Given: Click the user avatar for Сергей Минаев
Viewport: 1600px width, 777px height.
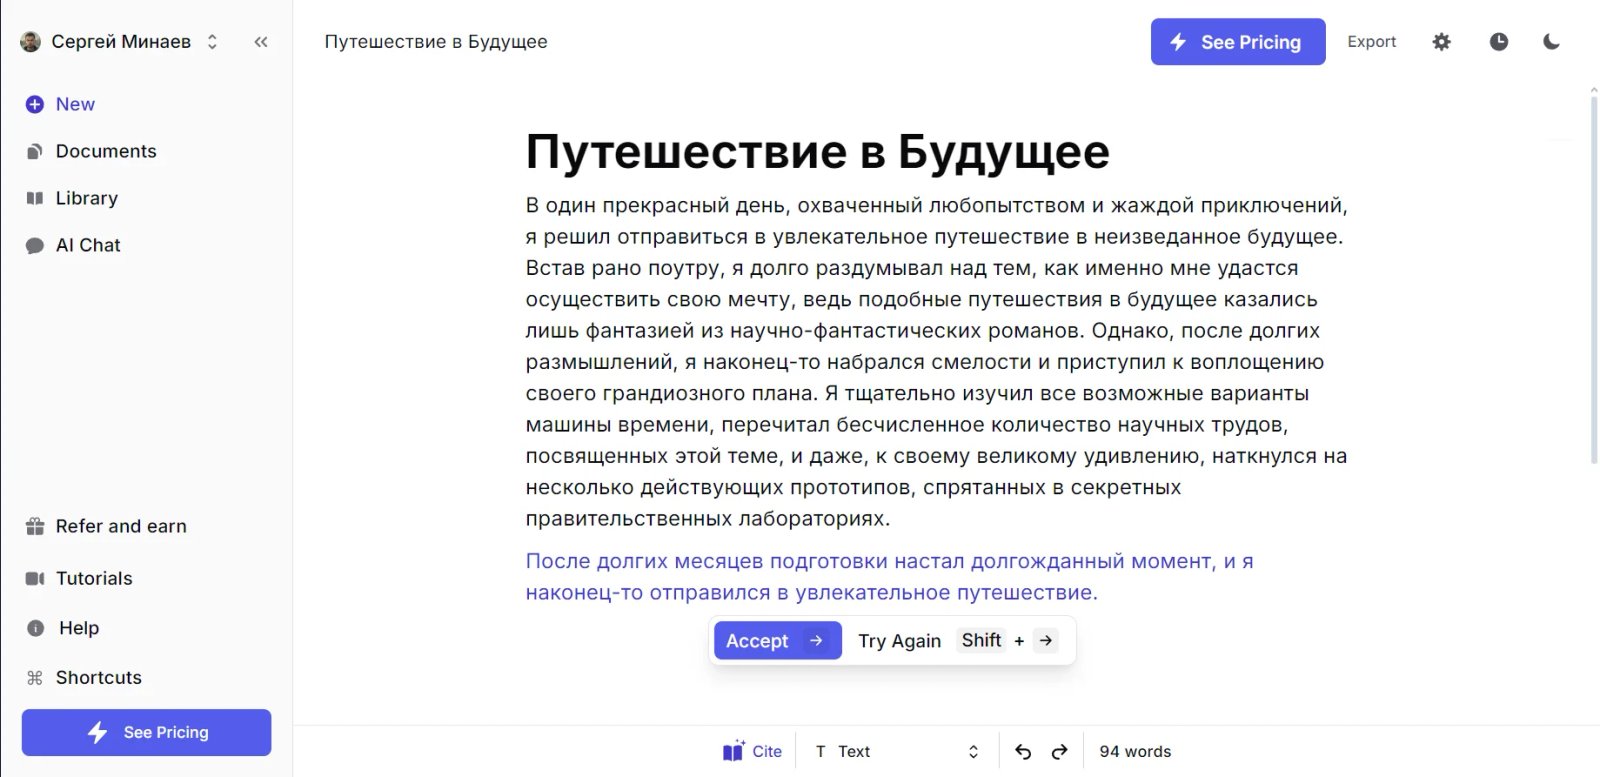Looking at the screenshot, I should [31, 42].
